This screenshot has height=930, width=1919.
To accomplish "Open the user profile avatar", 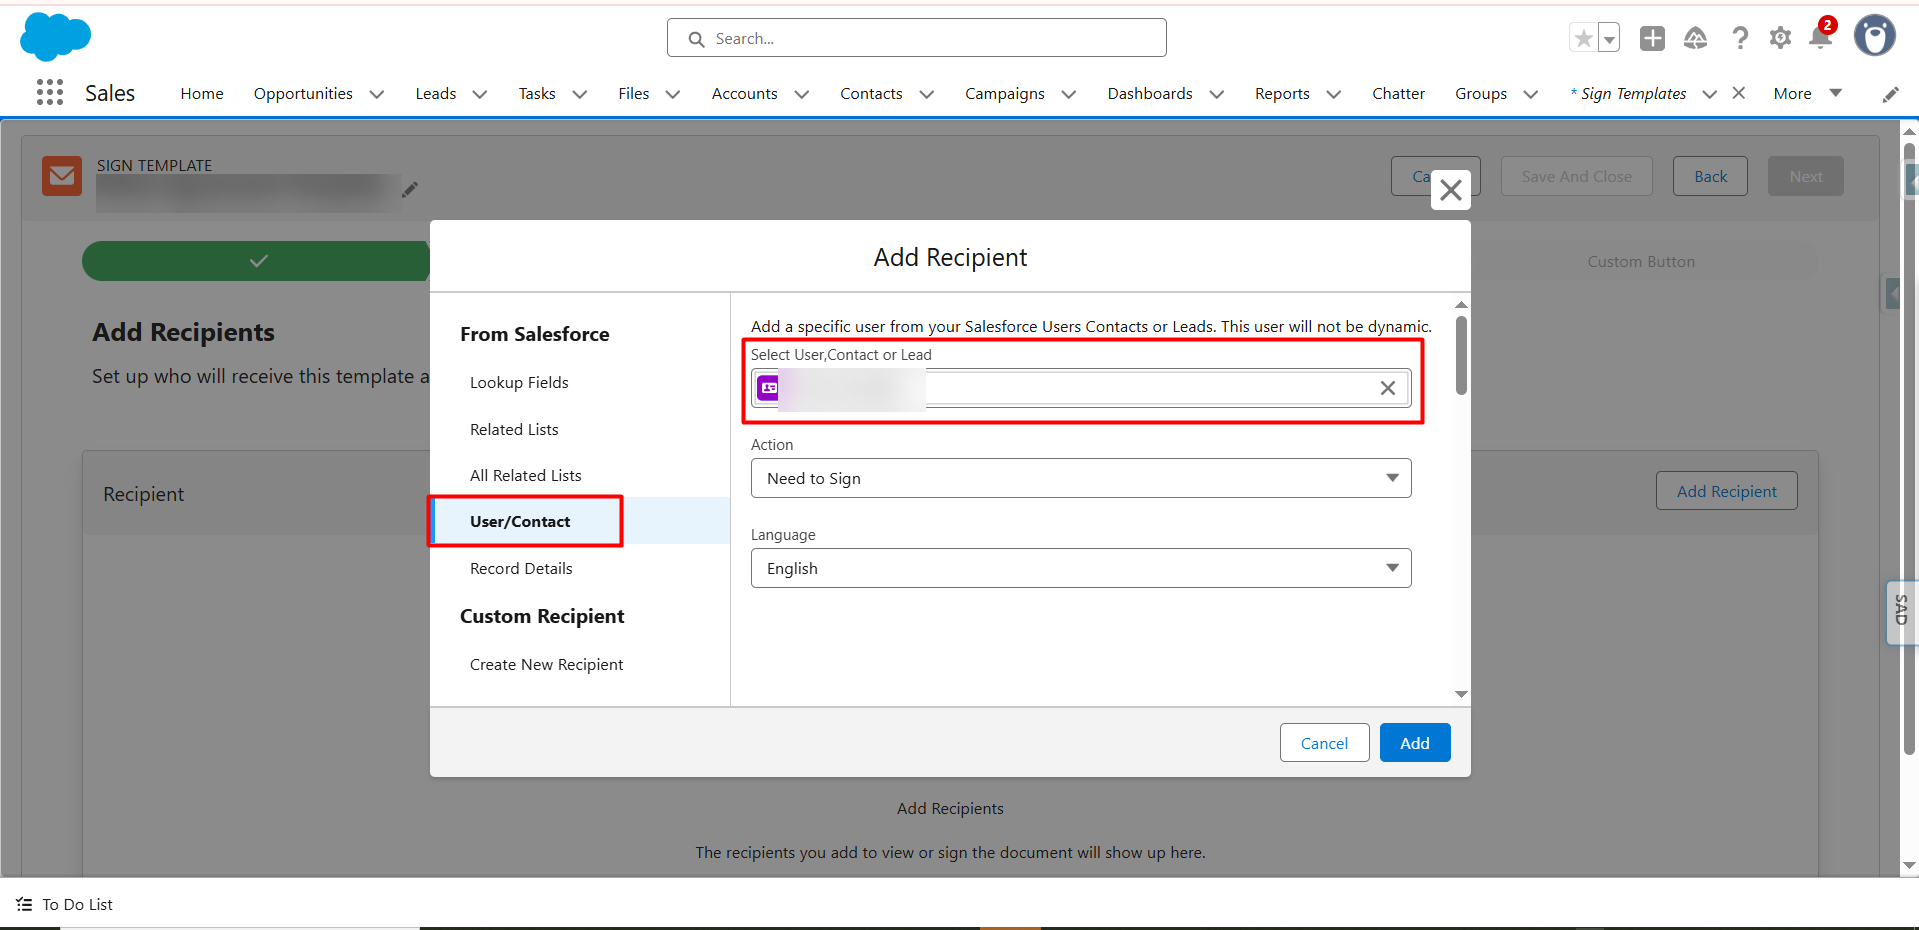I will click(x=1874, y=36).
